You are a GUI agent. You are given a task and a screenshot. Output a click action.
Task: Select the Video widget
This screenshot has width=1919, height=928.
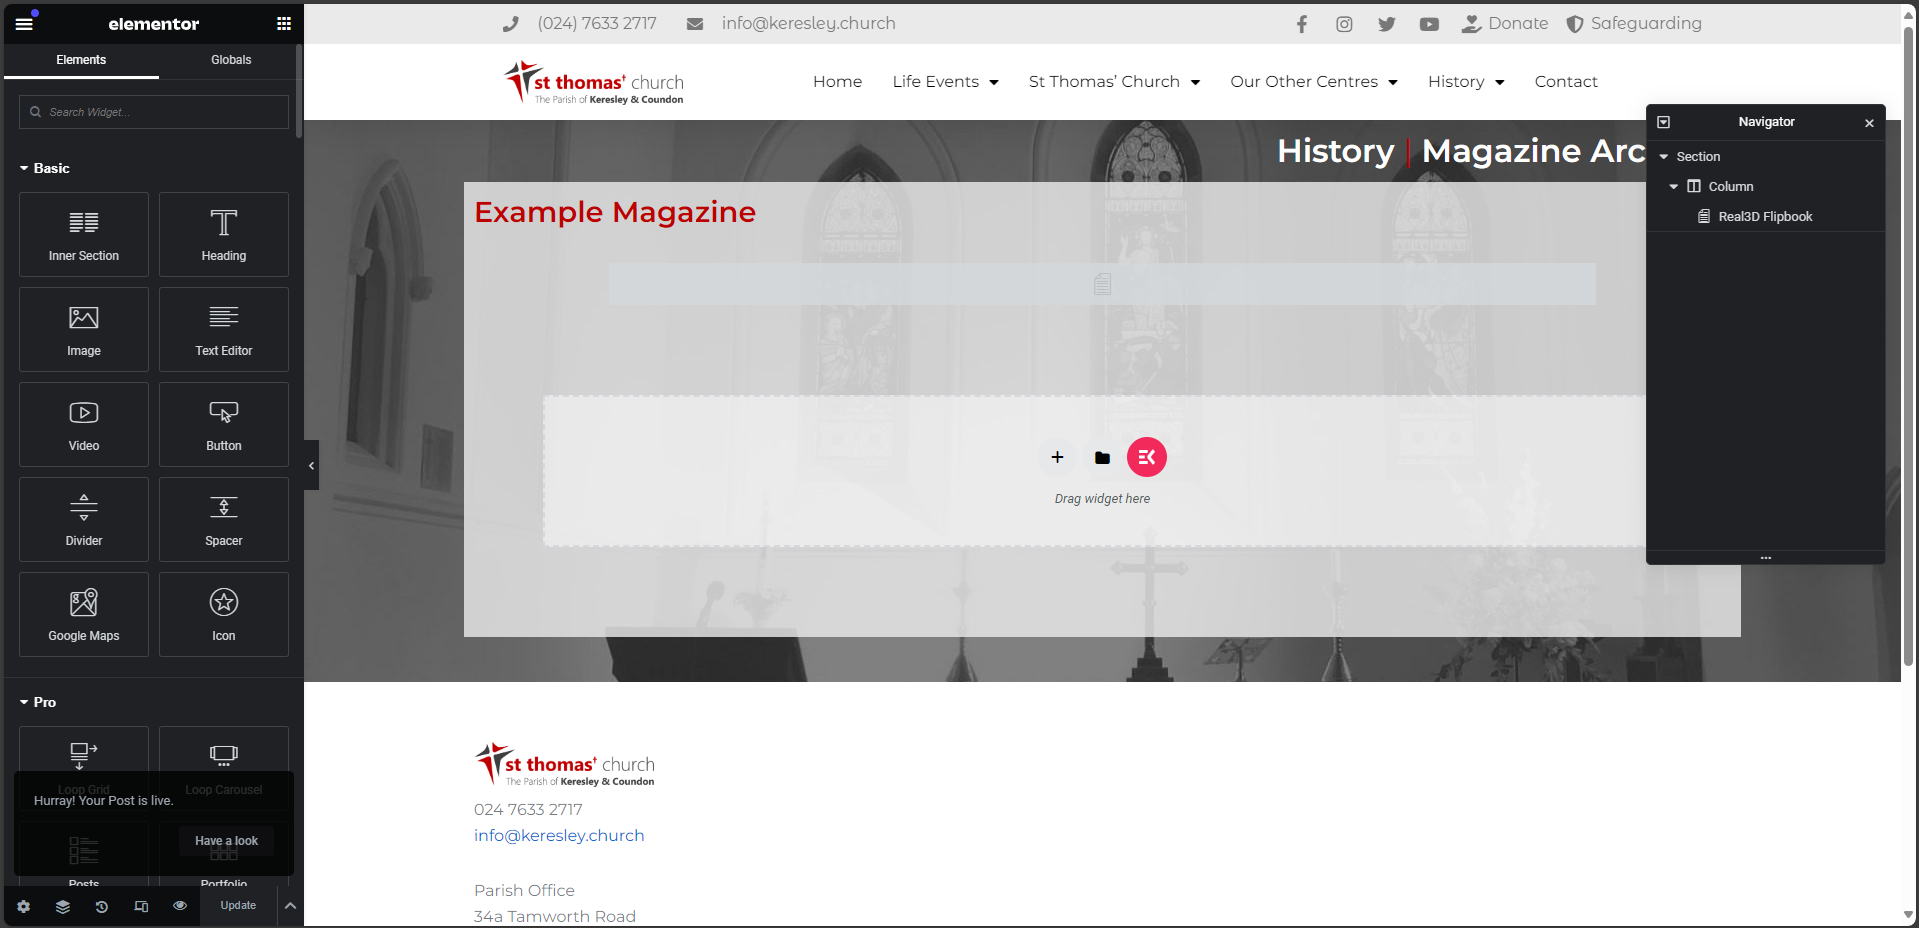84,425
